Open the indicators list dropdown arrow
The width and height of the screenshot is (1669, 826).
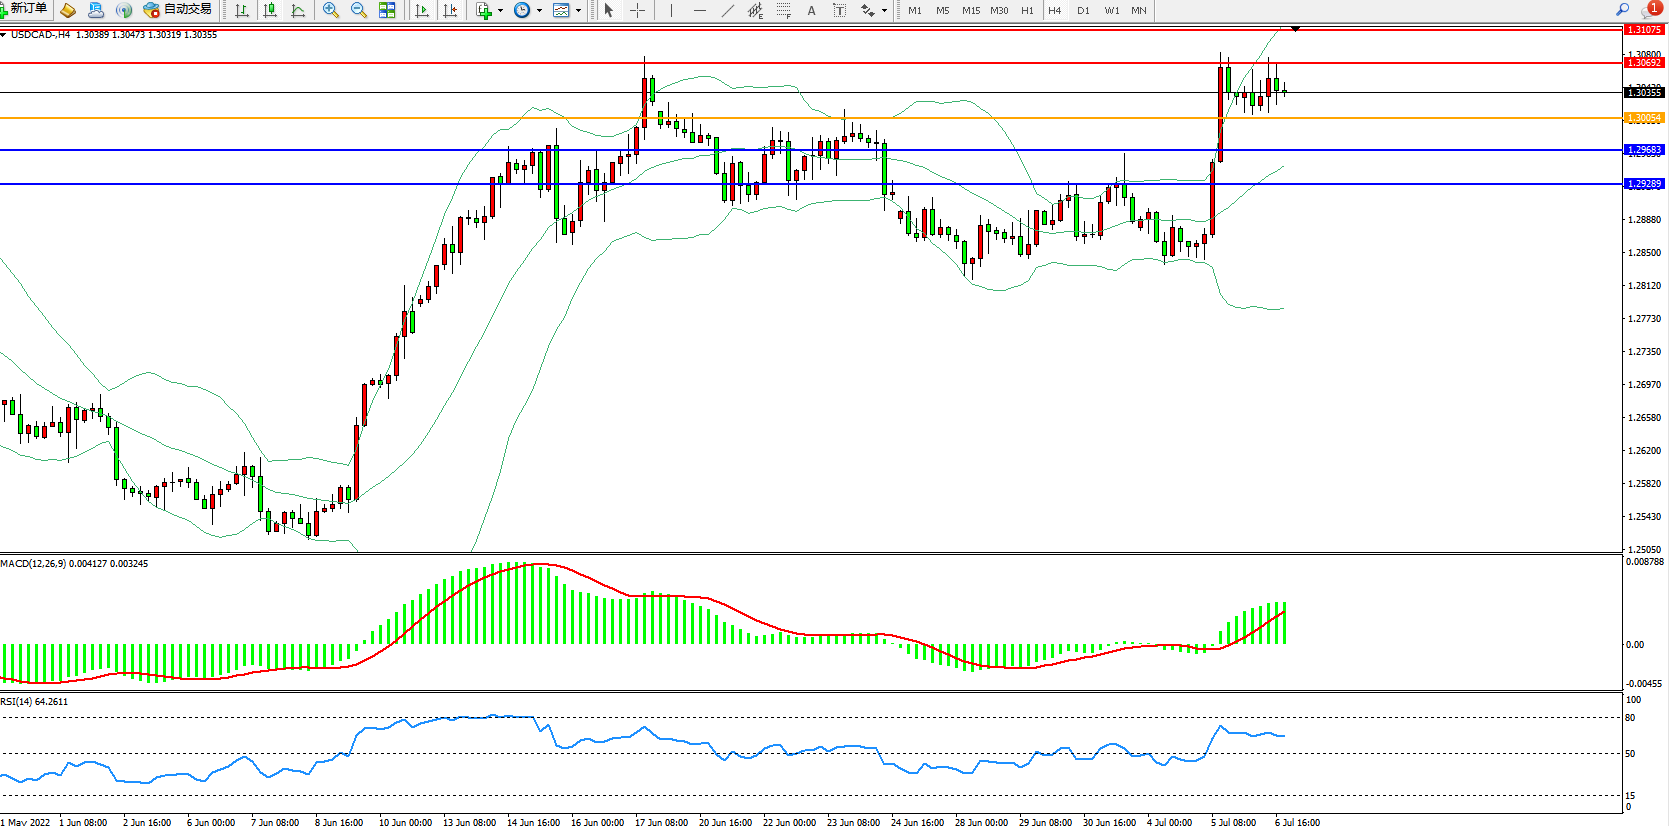[500, 10]
